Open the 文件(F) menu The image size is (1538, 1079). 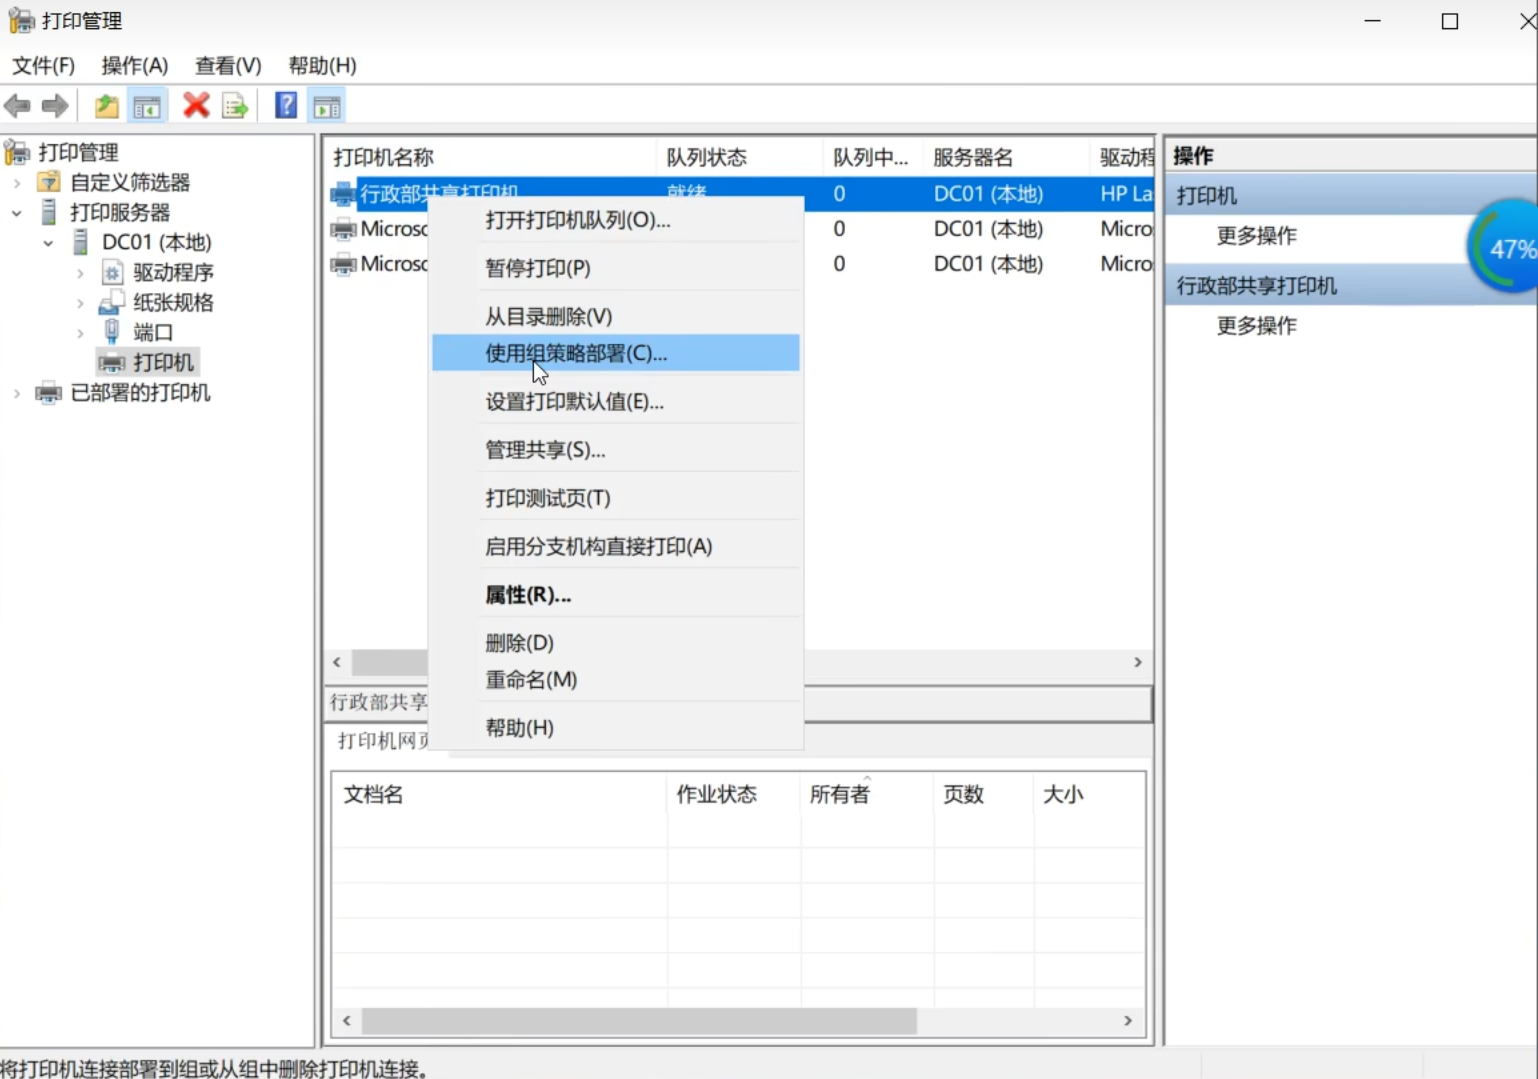click(43, 65)
